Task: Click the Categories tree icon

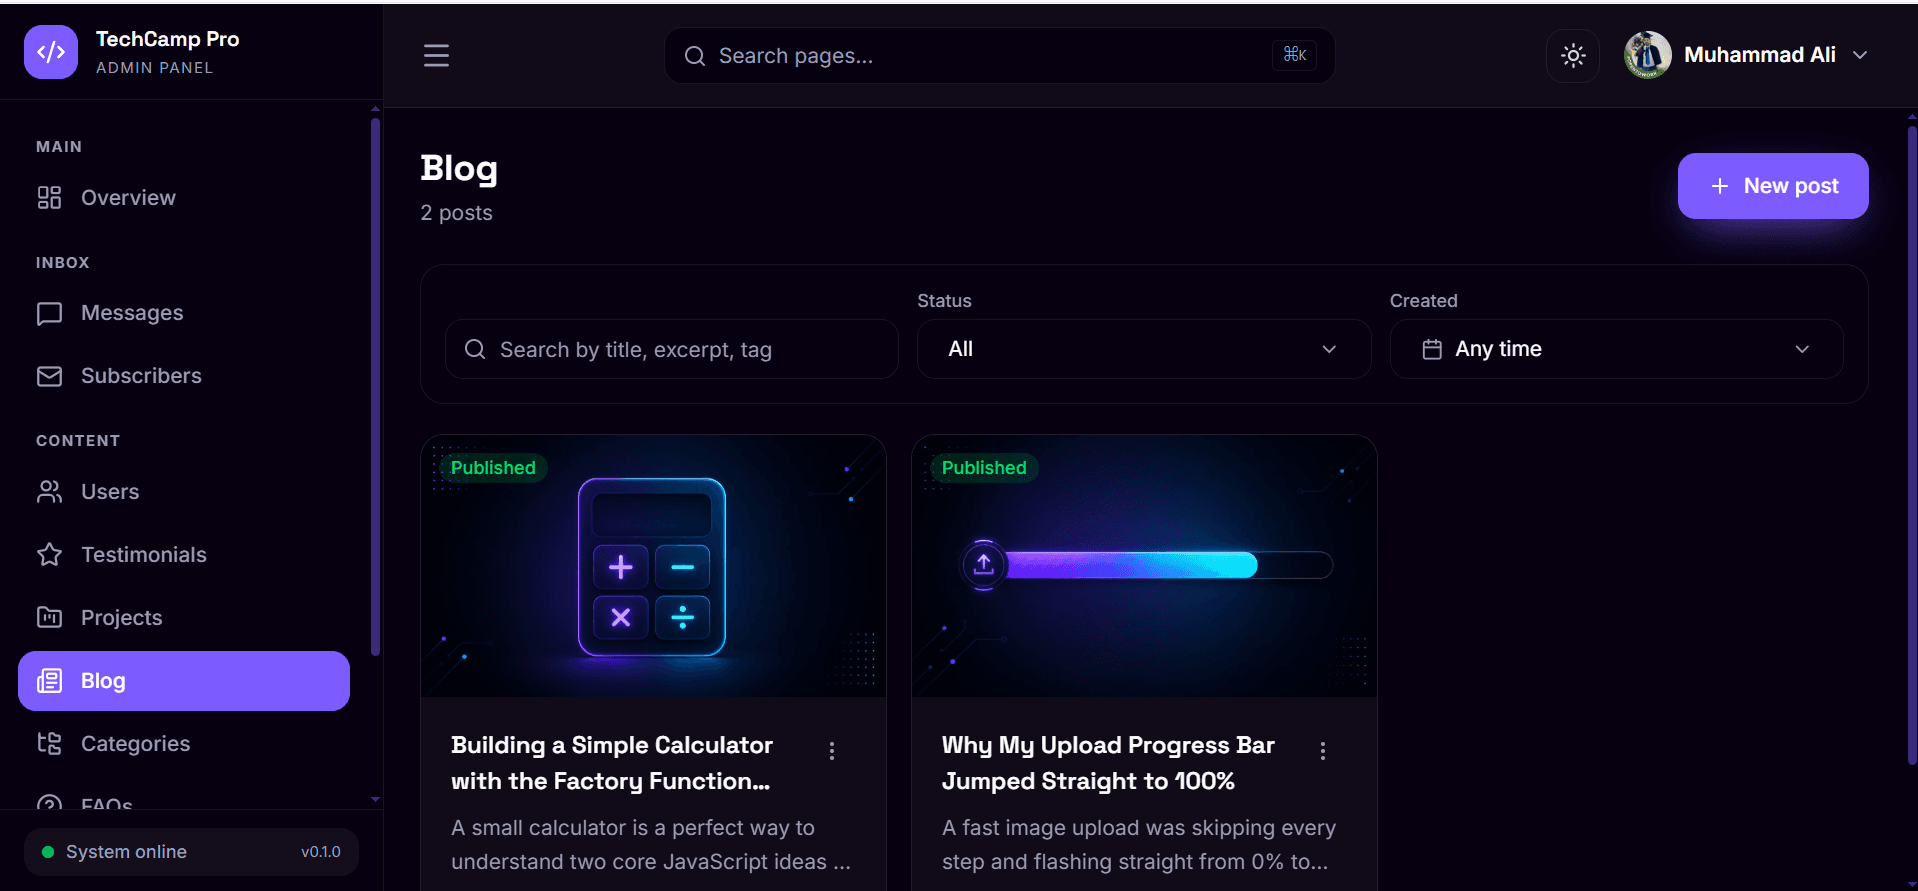Action: pyautogui.click(x=49, y=743)
